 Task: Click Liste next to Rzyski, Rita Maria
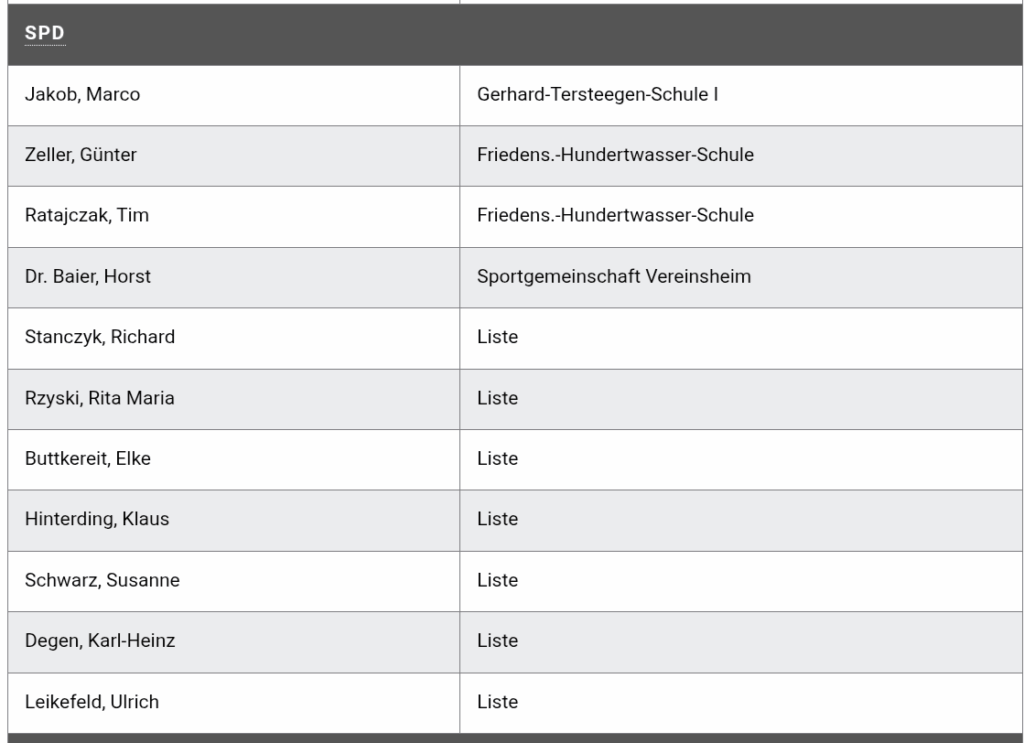pyautogui.click(x=498, y=398)
